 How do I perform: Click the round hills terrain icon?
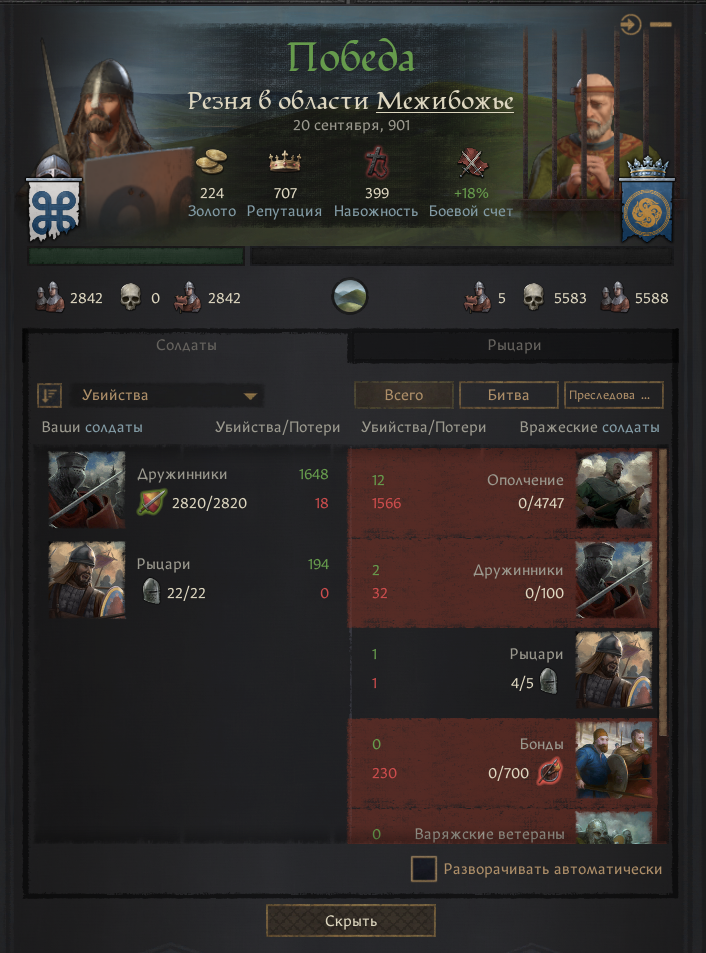click(349, 297)
